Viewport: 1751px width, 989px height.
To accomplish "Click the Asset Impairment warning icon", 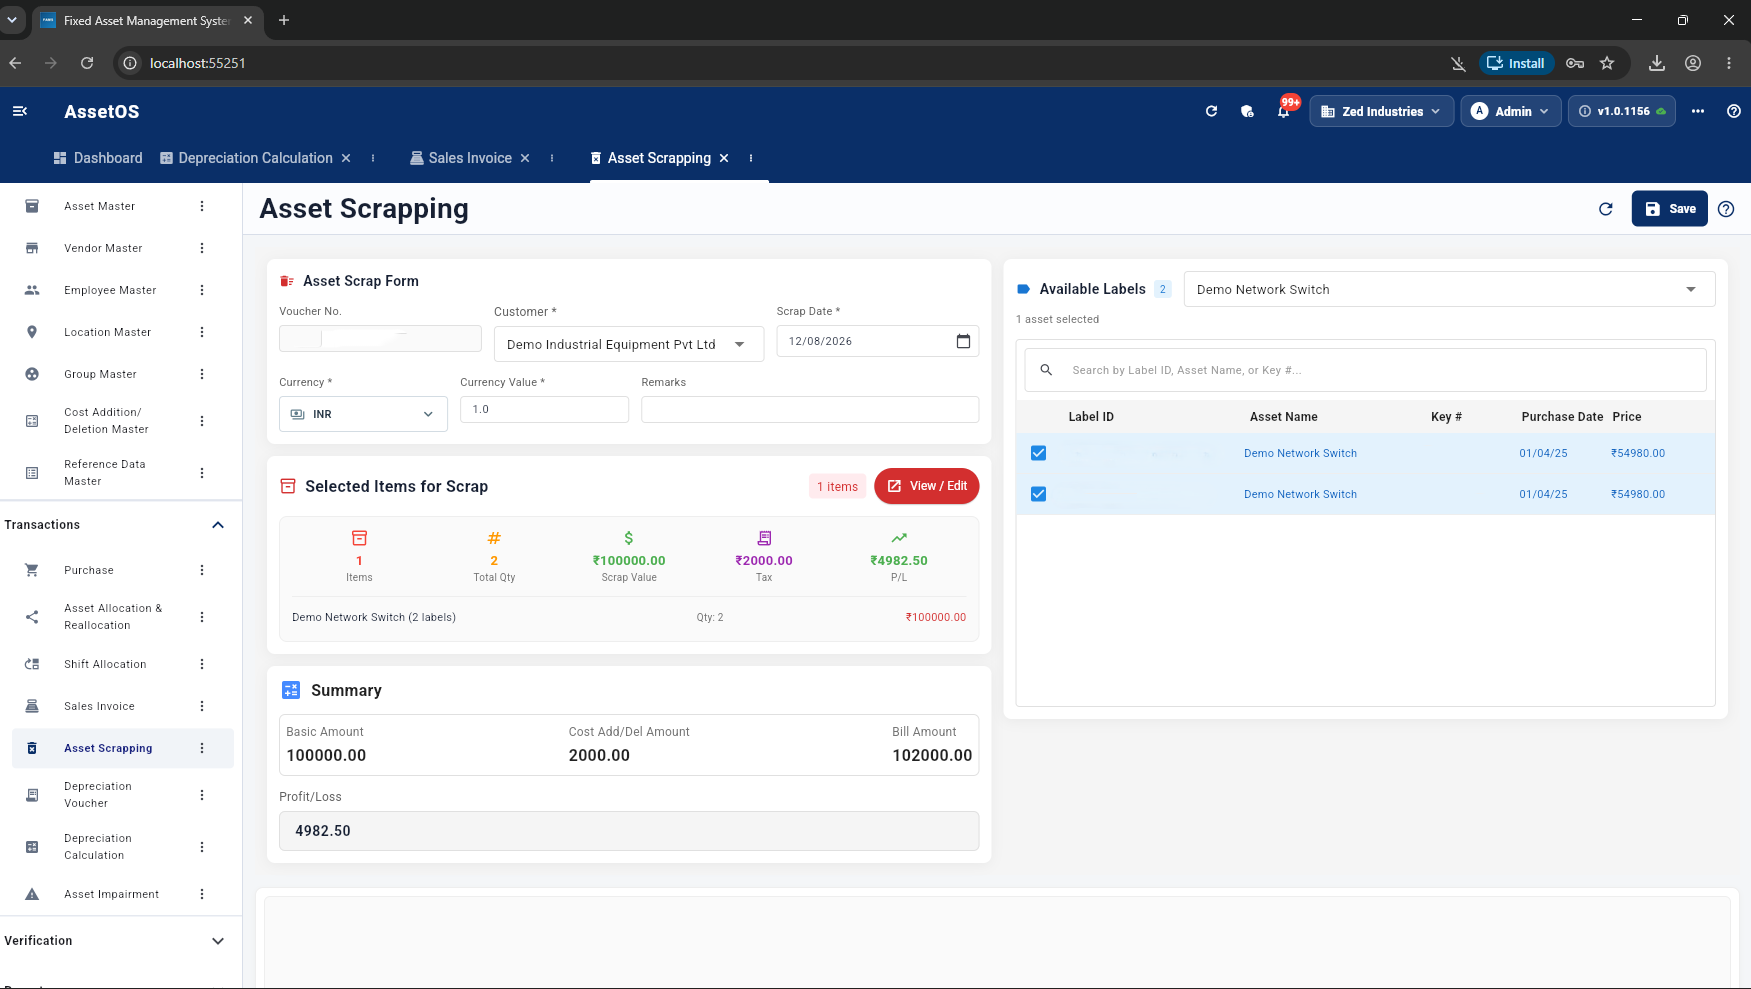I will [x=32, y=894].
